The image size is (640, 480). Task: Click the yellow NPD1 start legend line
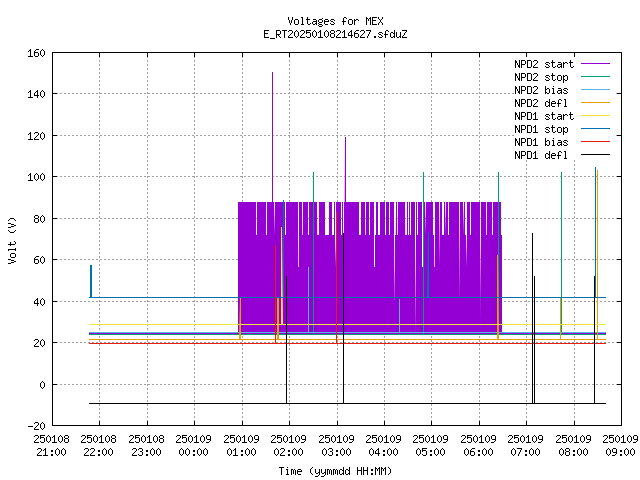(596, 116)
